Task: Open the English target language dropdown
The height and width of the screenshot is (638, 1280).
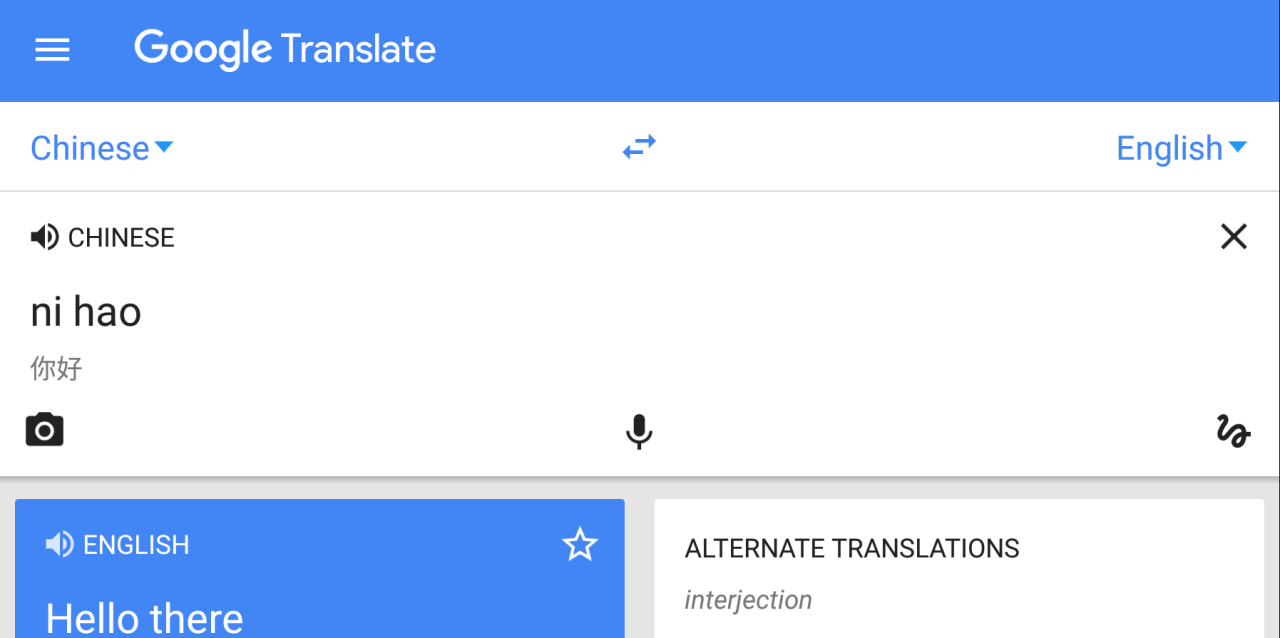Action: pyautogui.click(x=1169, y=148)
